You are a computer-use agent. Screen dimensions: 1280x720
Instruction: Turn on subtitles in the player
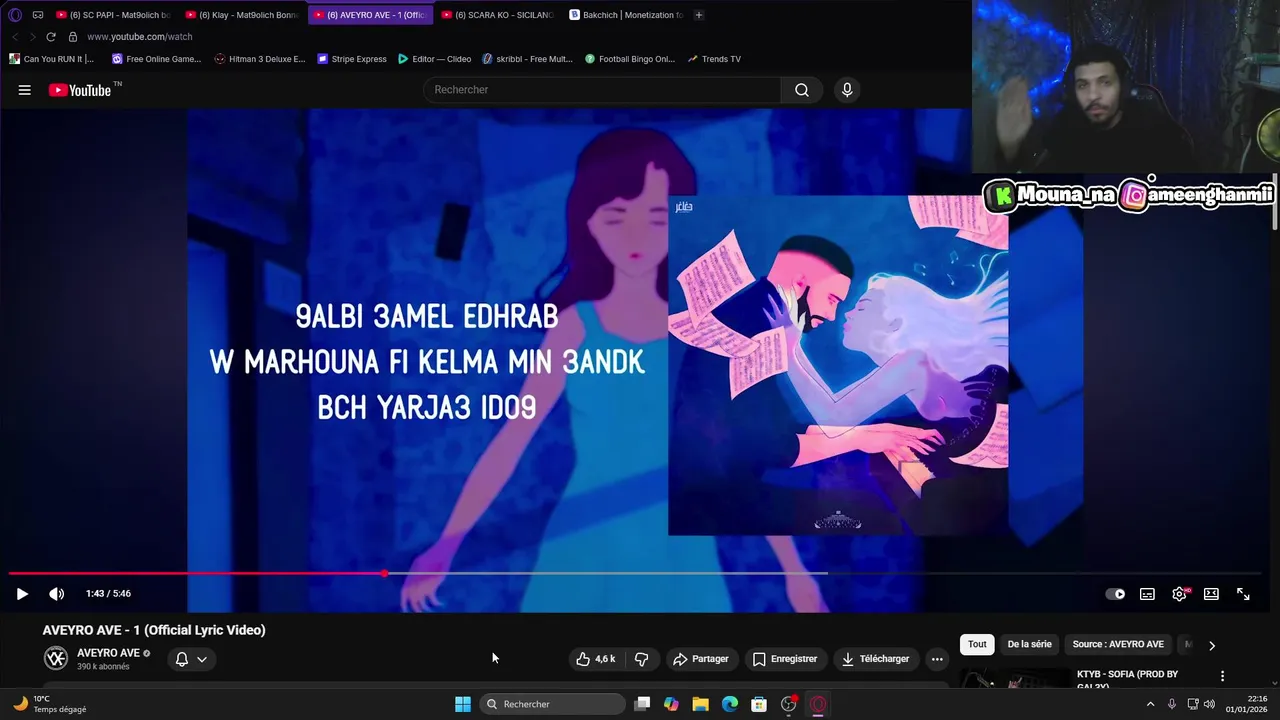coord(1147,594)
